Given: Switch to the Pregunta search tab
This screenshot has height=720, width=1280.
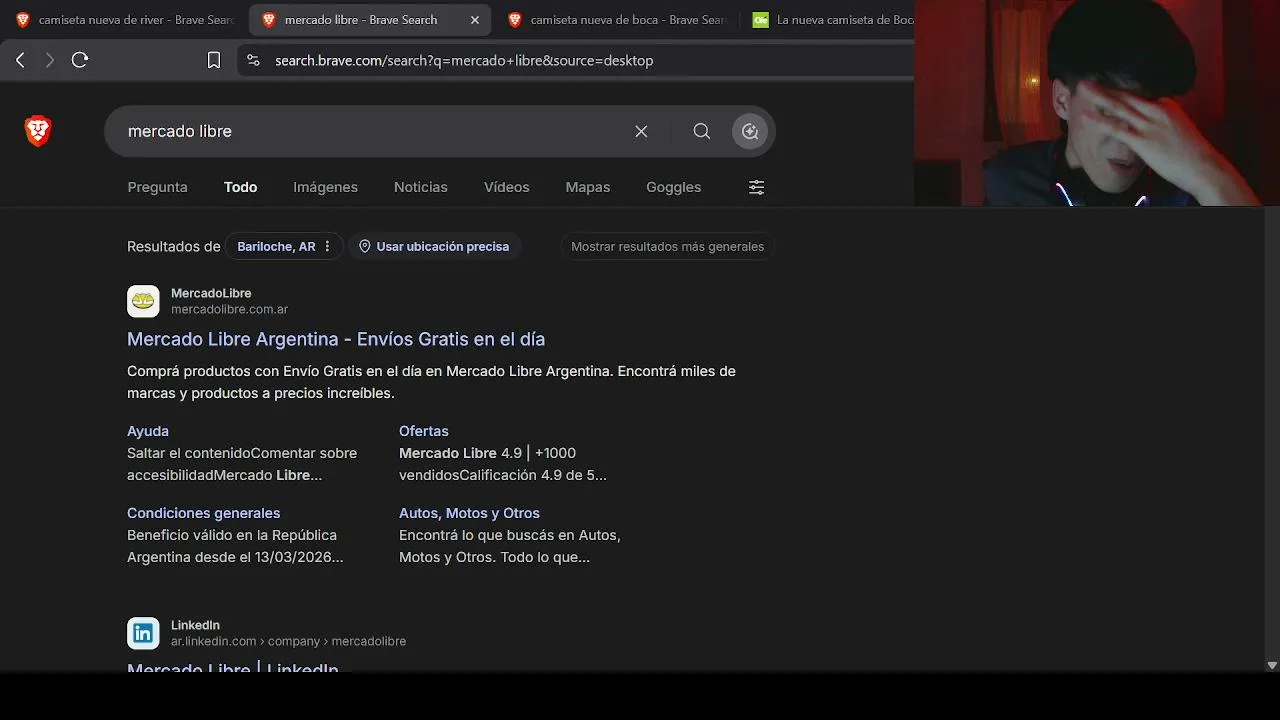Looking at the screenshot, I should (x=157, y=187).
